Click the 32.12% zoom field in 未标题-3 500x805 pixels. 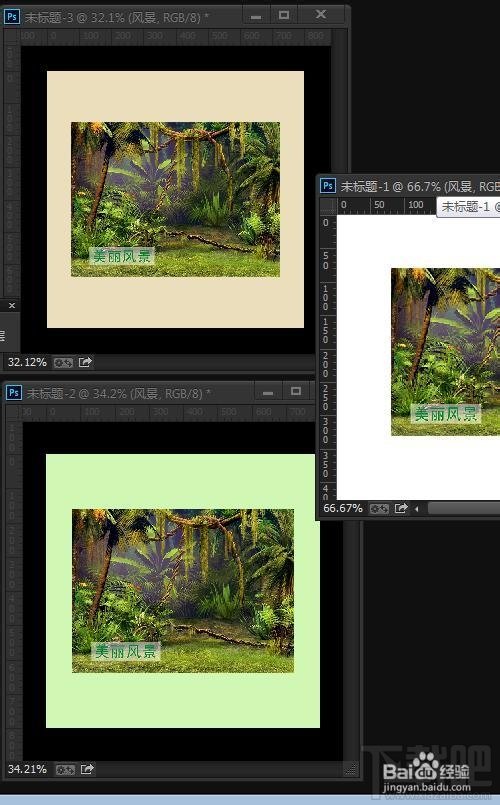pos(27,362)
